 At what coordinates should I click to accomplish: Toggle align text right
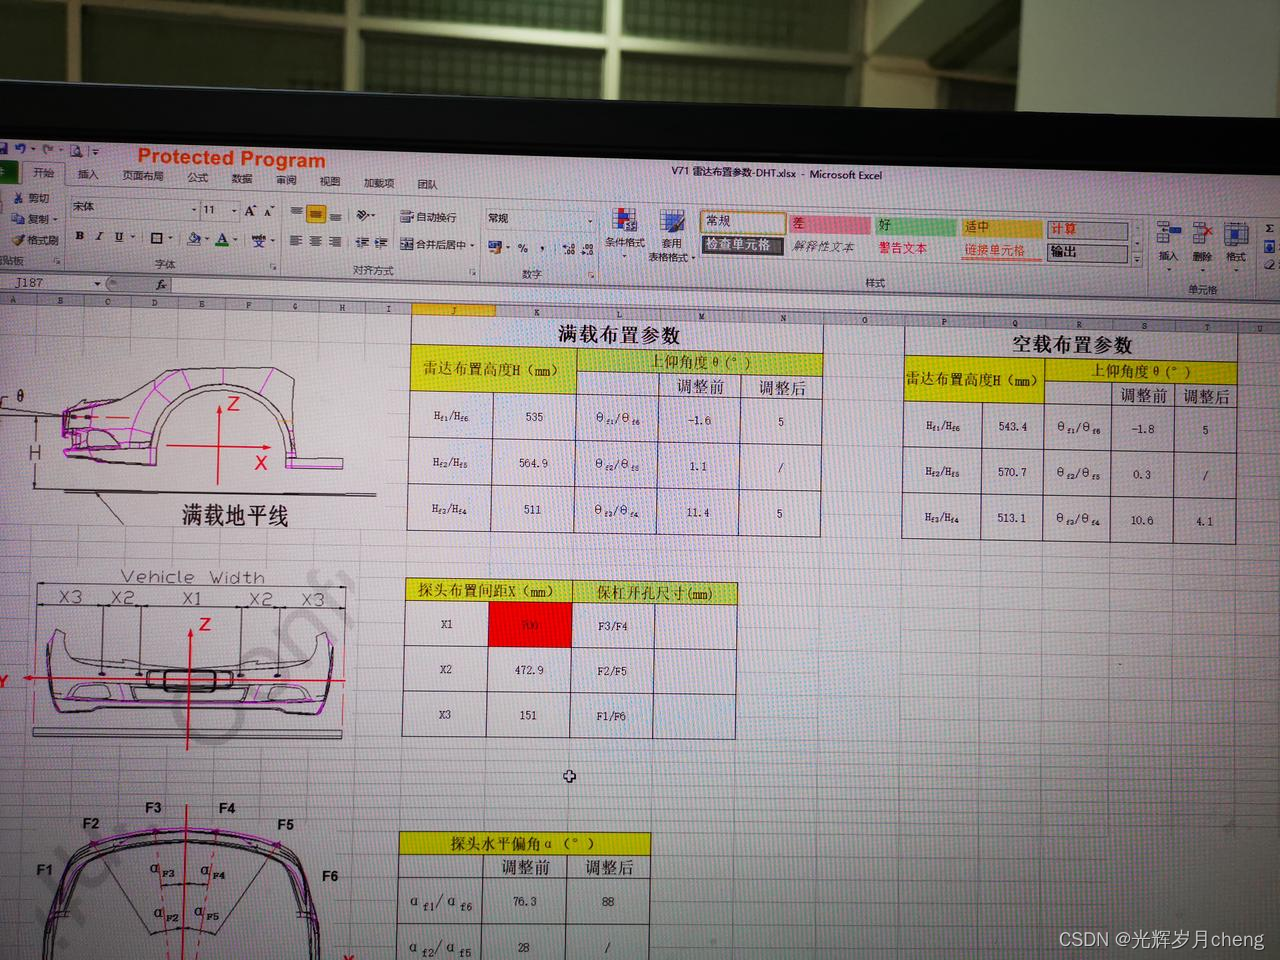coord(335,242)
